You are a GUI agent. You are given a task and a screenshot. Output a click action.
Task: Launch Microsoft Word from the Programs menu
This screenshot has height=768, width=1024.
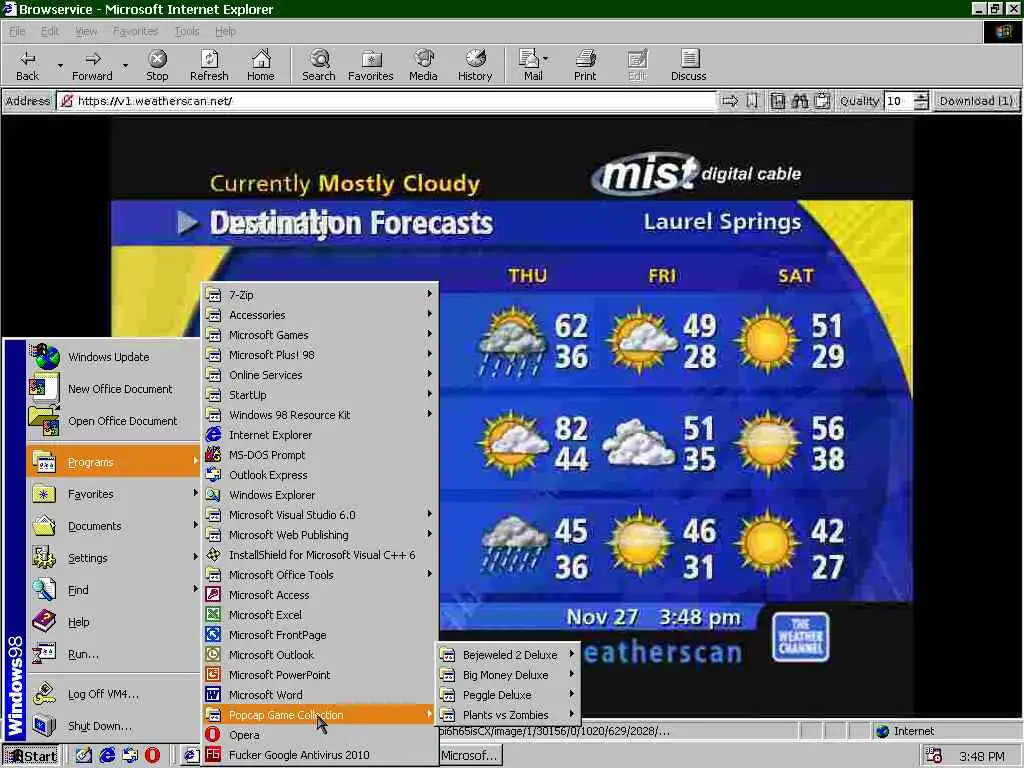[x=320, y=695]
